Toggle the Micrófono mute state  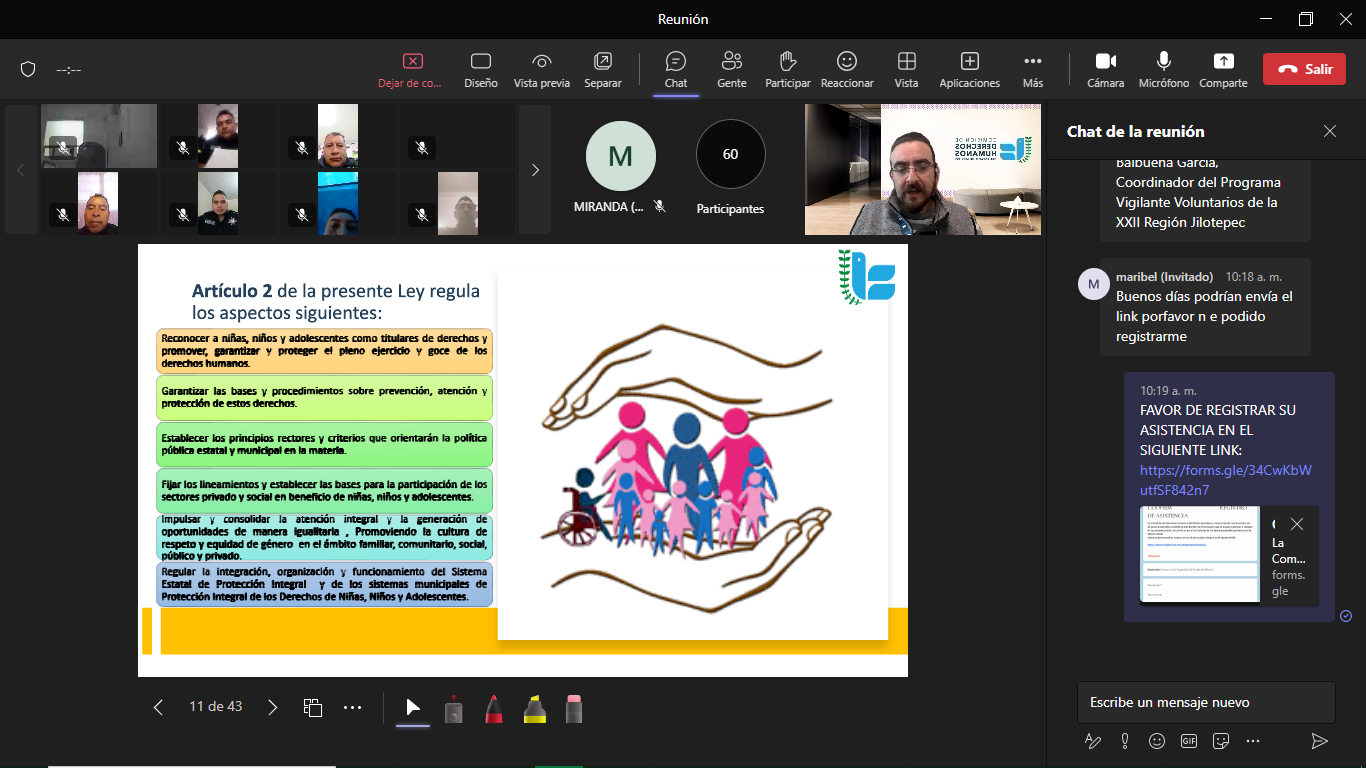point(1163,69)
